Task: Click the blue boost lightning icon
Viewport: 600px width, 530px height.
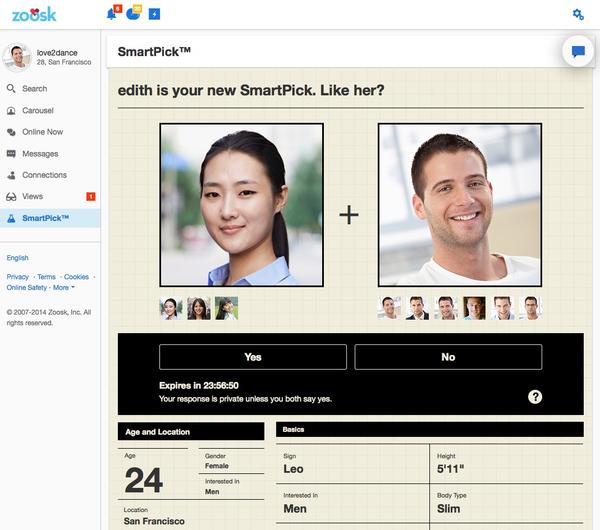Action: [x=154, y=14]
